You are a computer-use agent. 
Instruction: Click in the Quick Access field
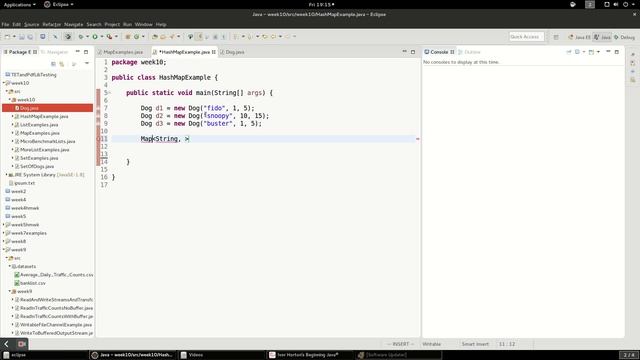(x=526, y=37)
